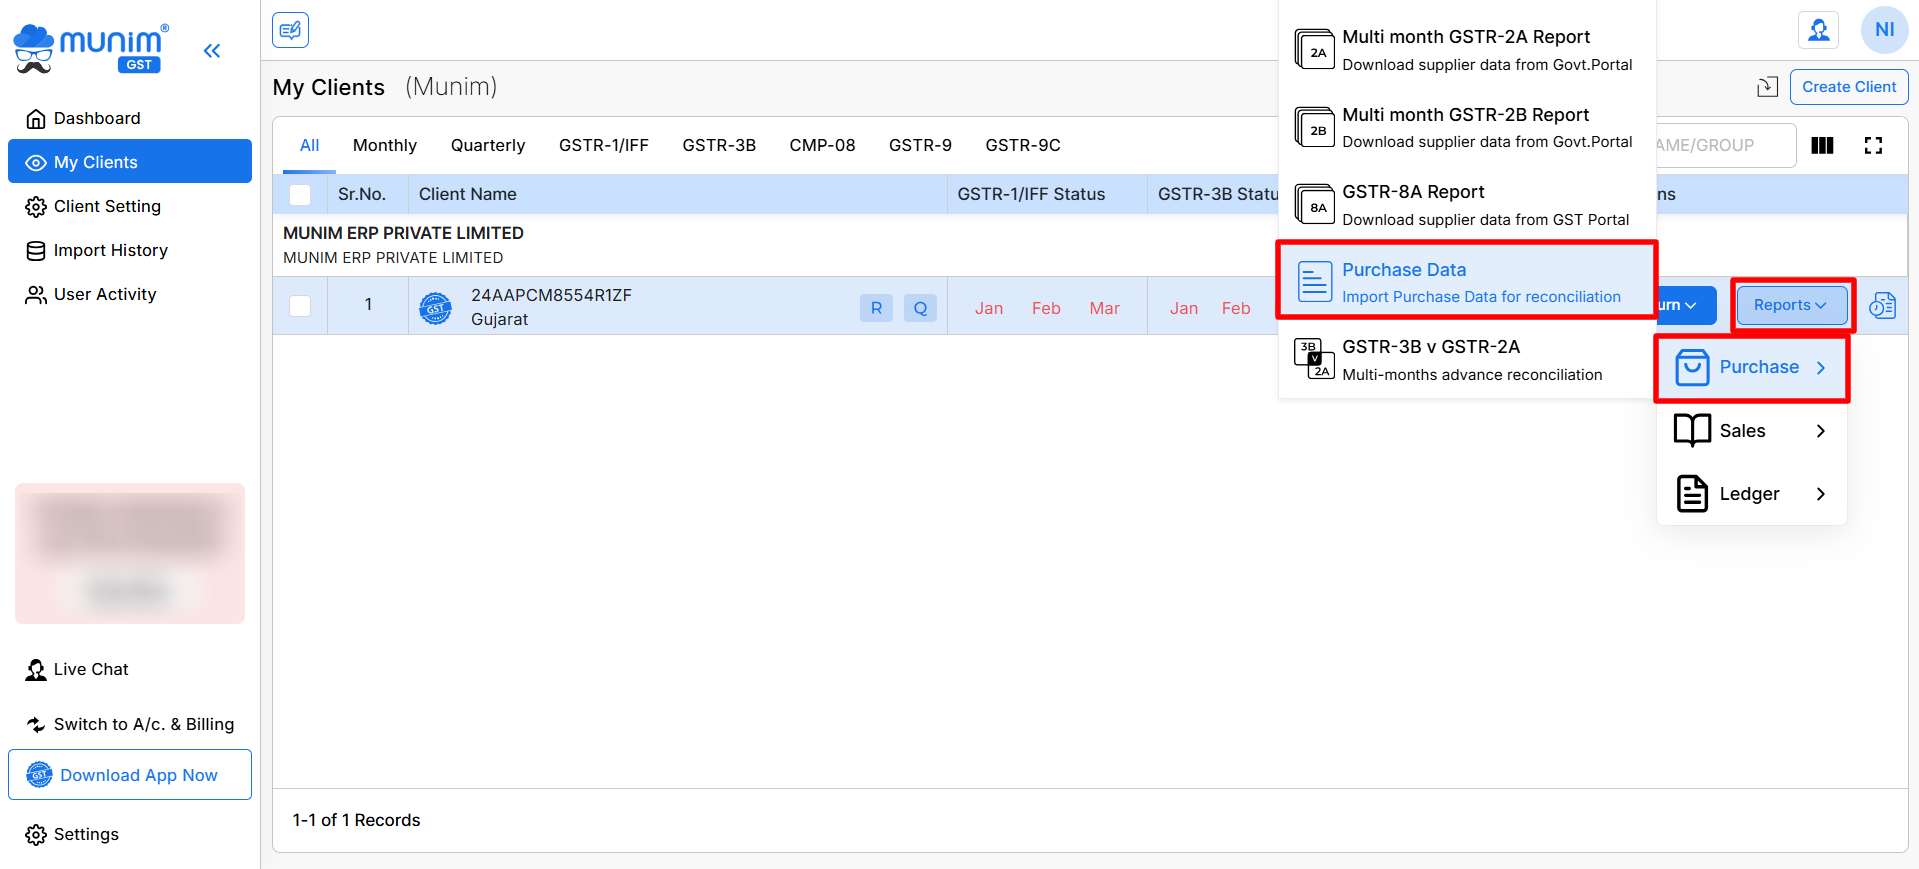Toggle the R badge on client row
The width and height of the screenshot is (1919, 869).
pos(876,308)
